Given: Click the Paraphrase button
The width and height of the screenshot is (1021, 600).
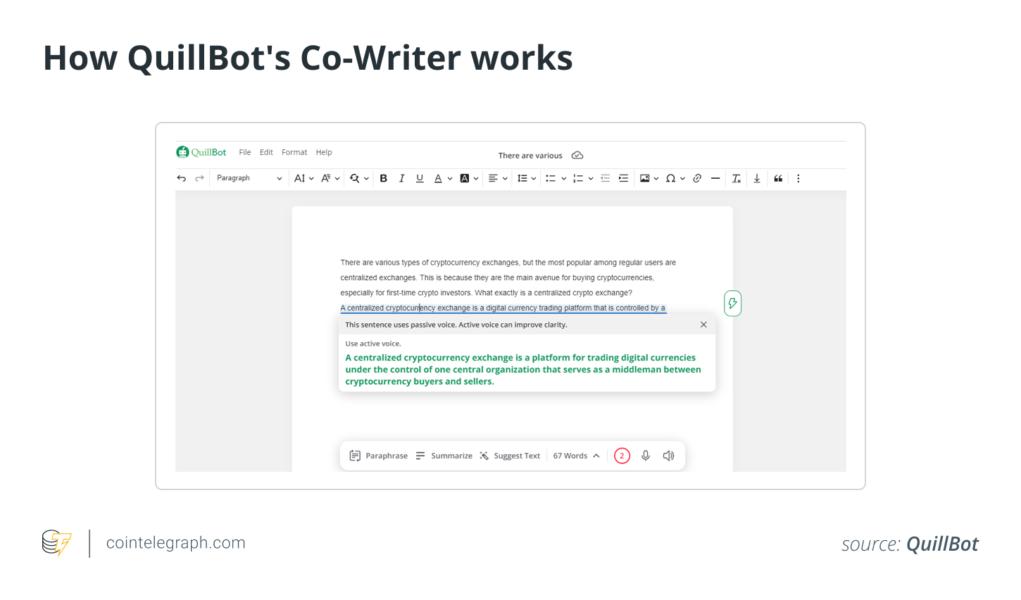Looking at the screenshot, I should point(378,455).
